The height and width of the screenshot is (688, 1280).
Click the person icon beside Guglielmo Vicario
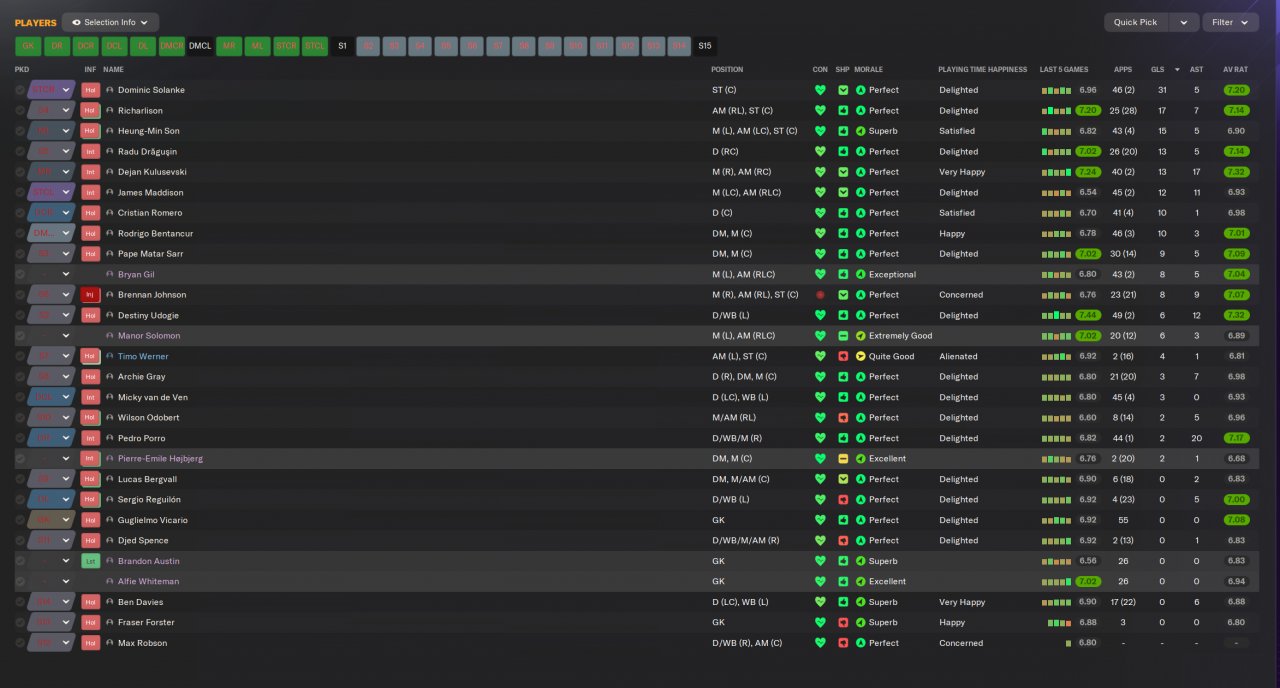(x=110, y=520)
